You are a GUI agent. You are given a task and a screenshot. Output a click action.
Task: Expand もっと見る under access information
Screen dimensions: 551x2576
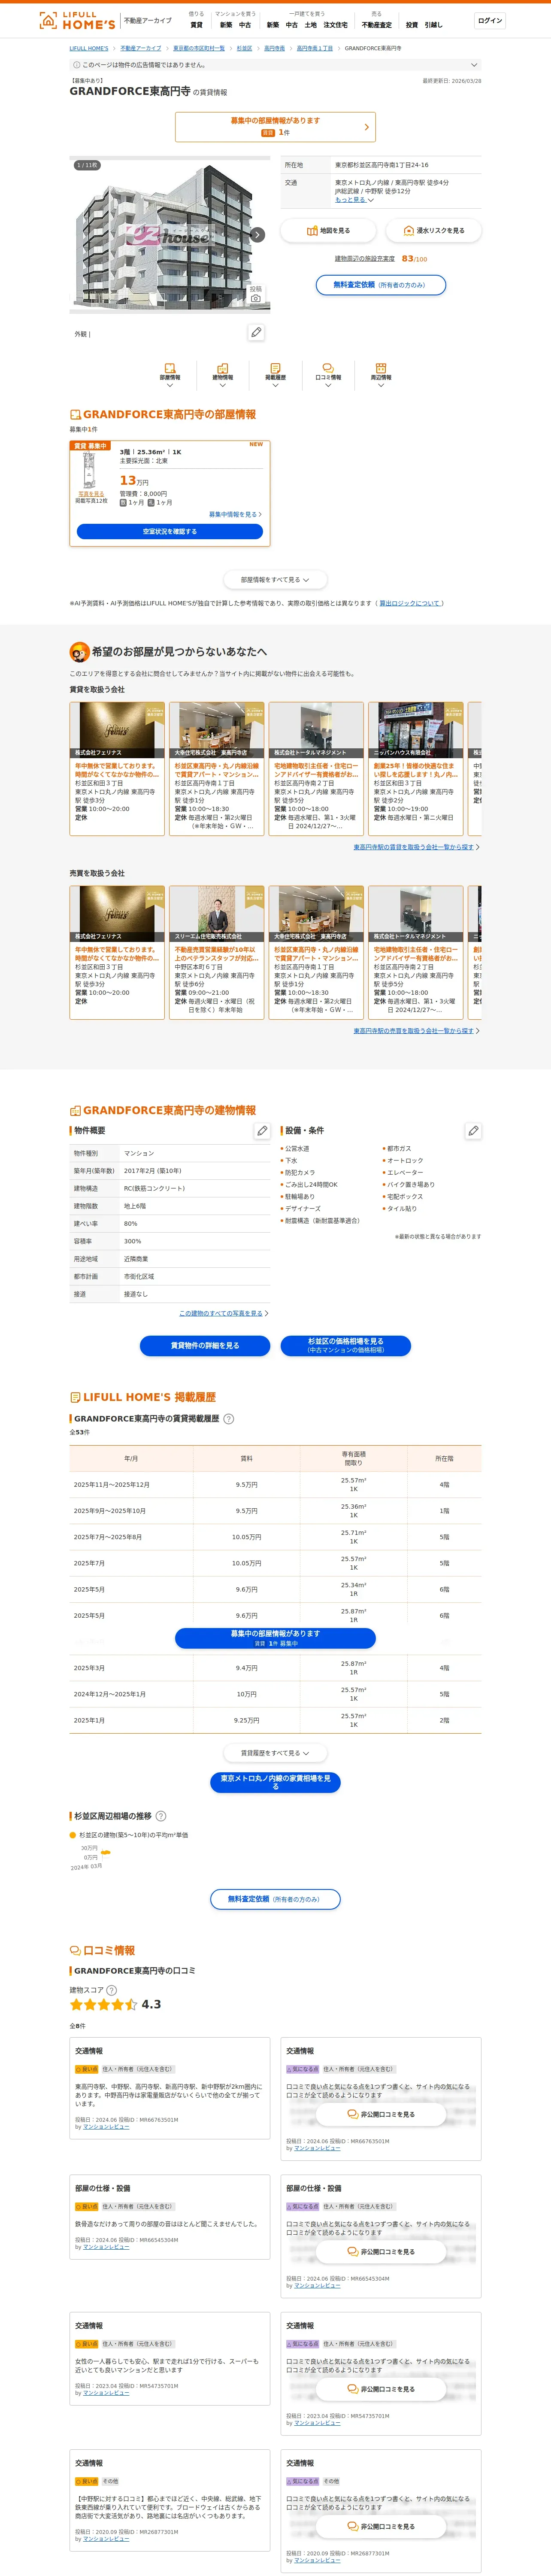pos(354,200)
